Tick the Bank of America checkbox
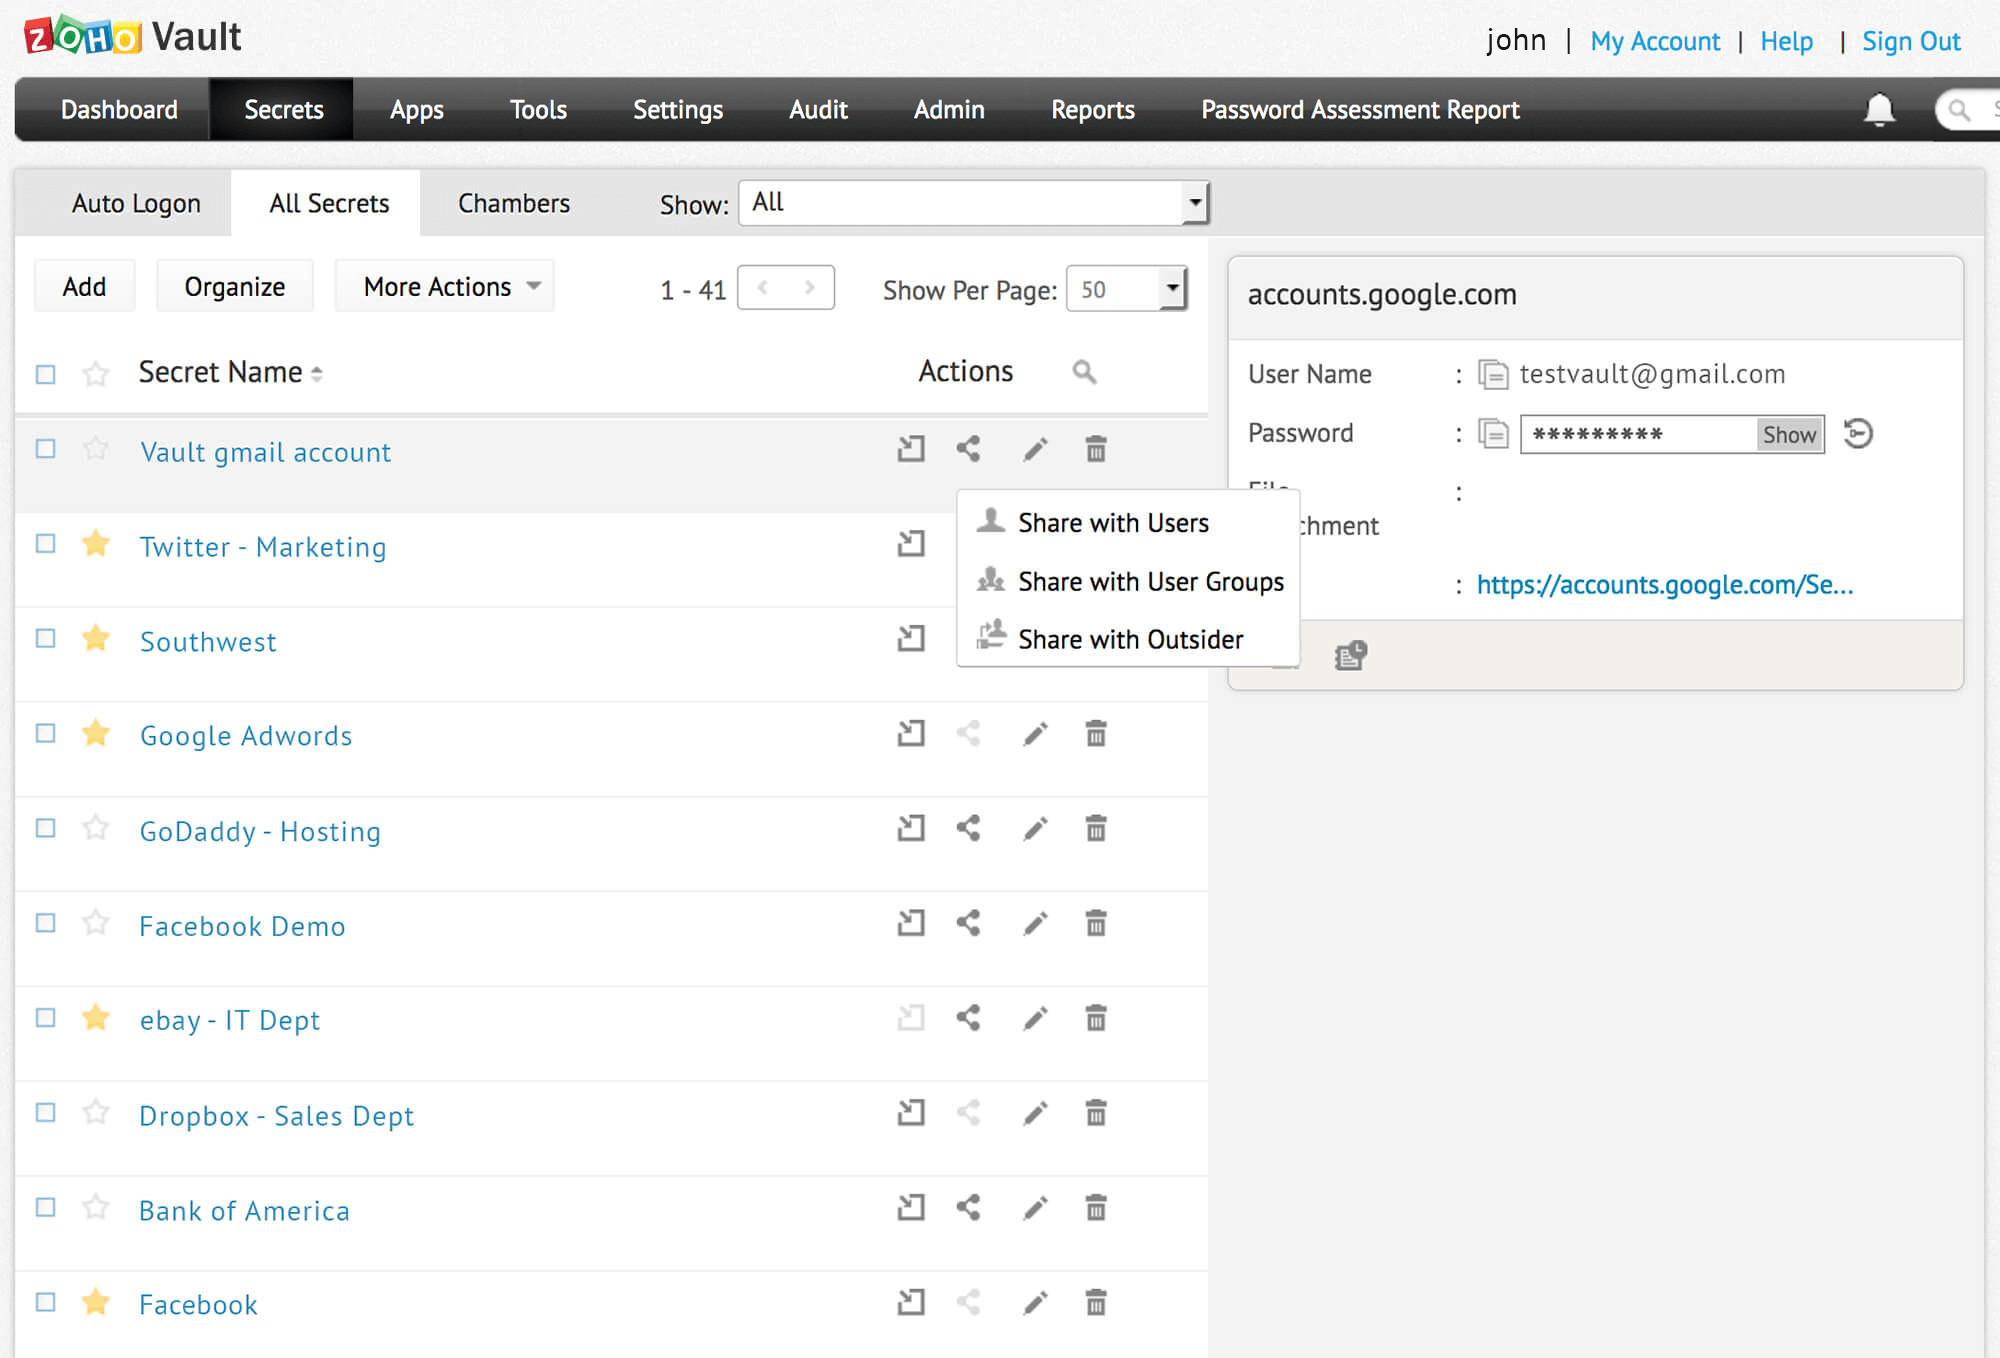The height and width of the screenshot is (1358, 2000). coord(46,1208)
